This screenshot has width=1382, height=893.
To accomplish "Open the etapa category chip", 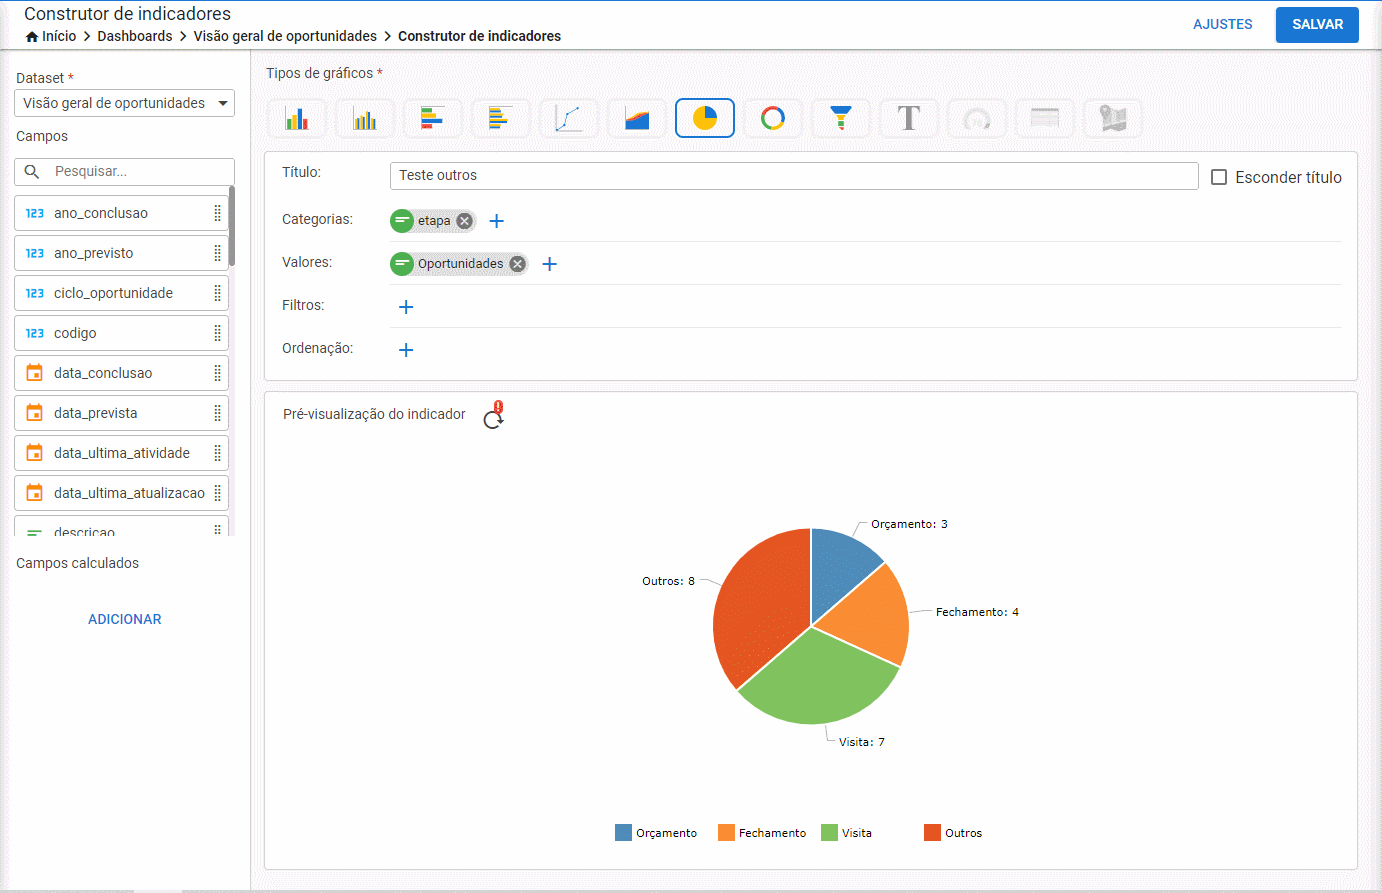I will tap(434, 221).
